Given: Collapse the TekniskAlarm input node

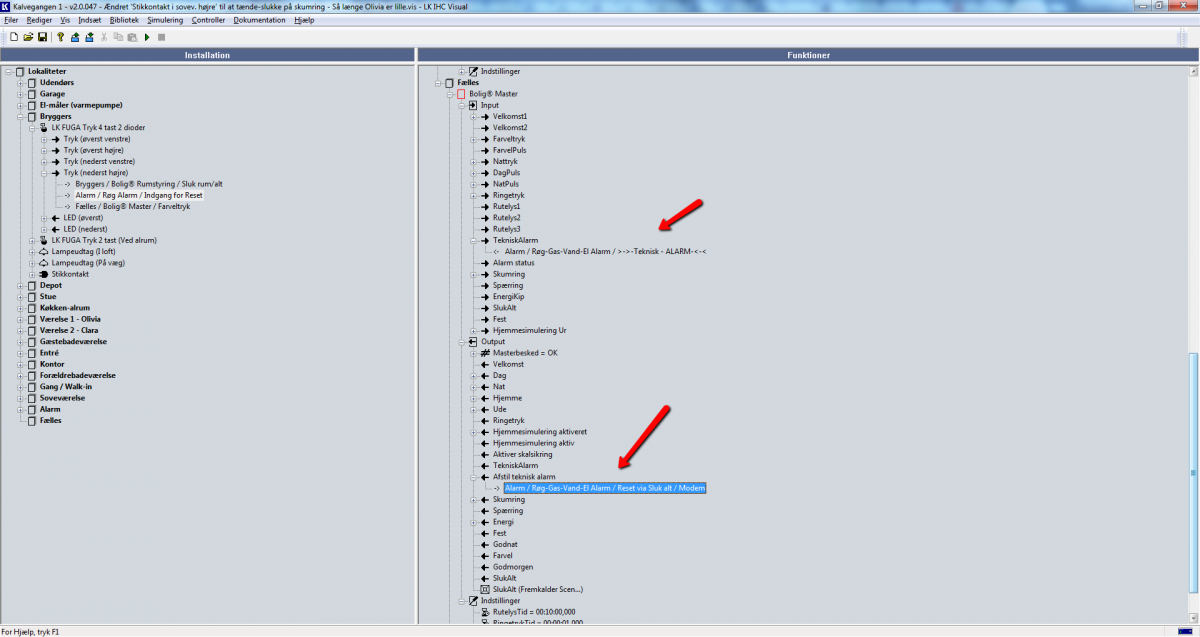Looking at the screenshot, I should [x=473, y=240].
